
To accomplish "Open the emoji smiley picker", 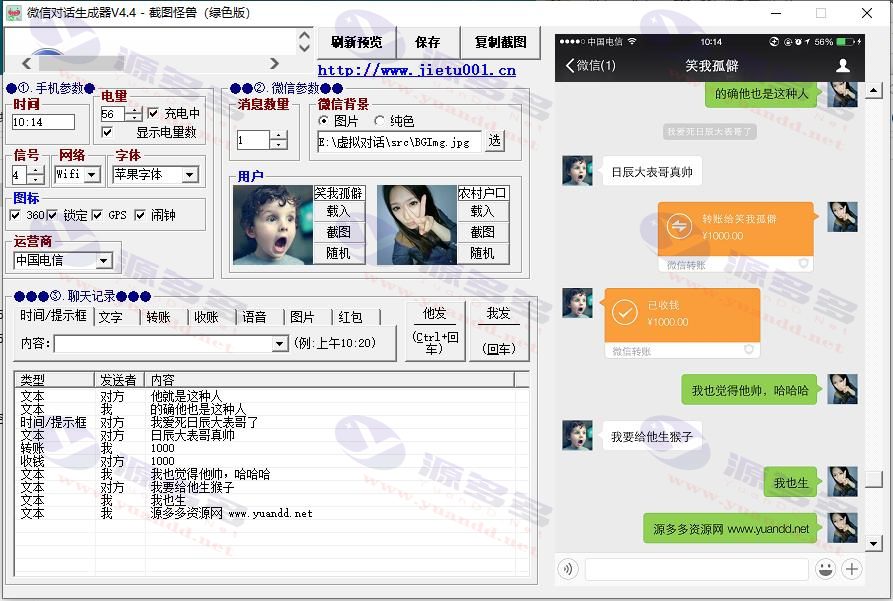I will pos(825,569).
